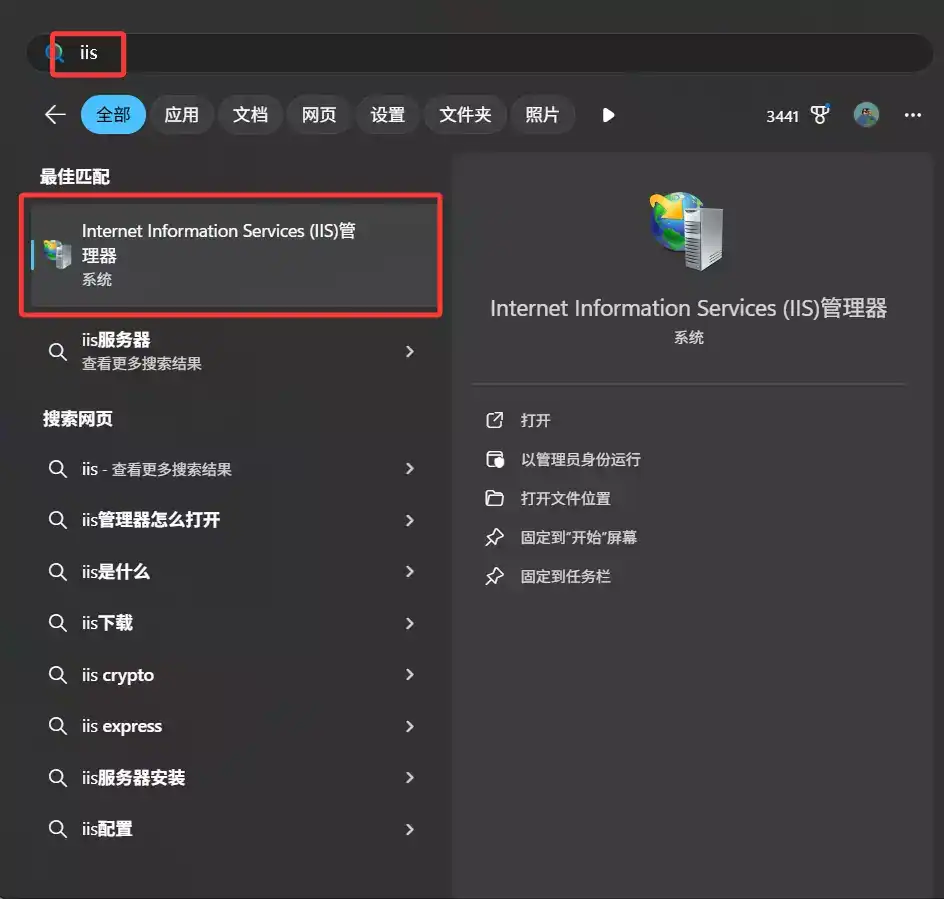The height and width of the screenshot is (899, 944).
Task: Click the back arrow icon
Action: (55, 114)
